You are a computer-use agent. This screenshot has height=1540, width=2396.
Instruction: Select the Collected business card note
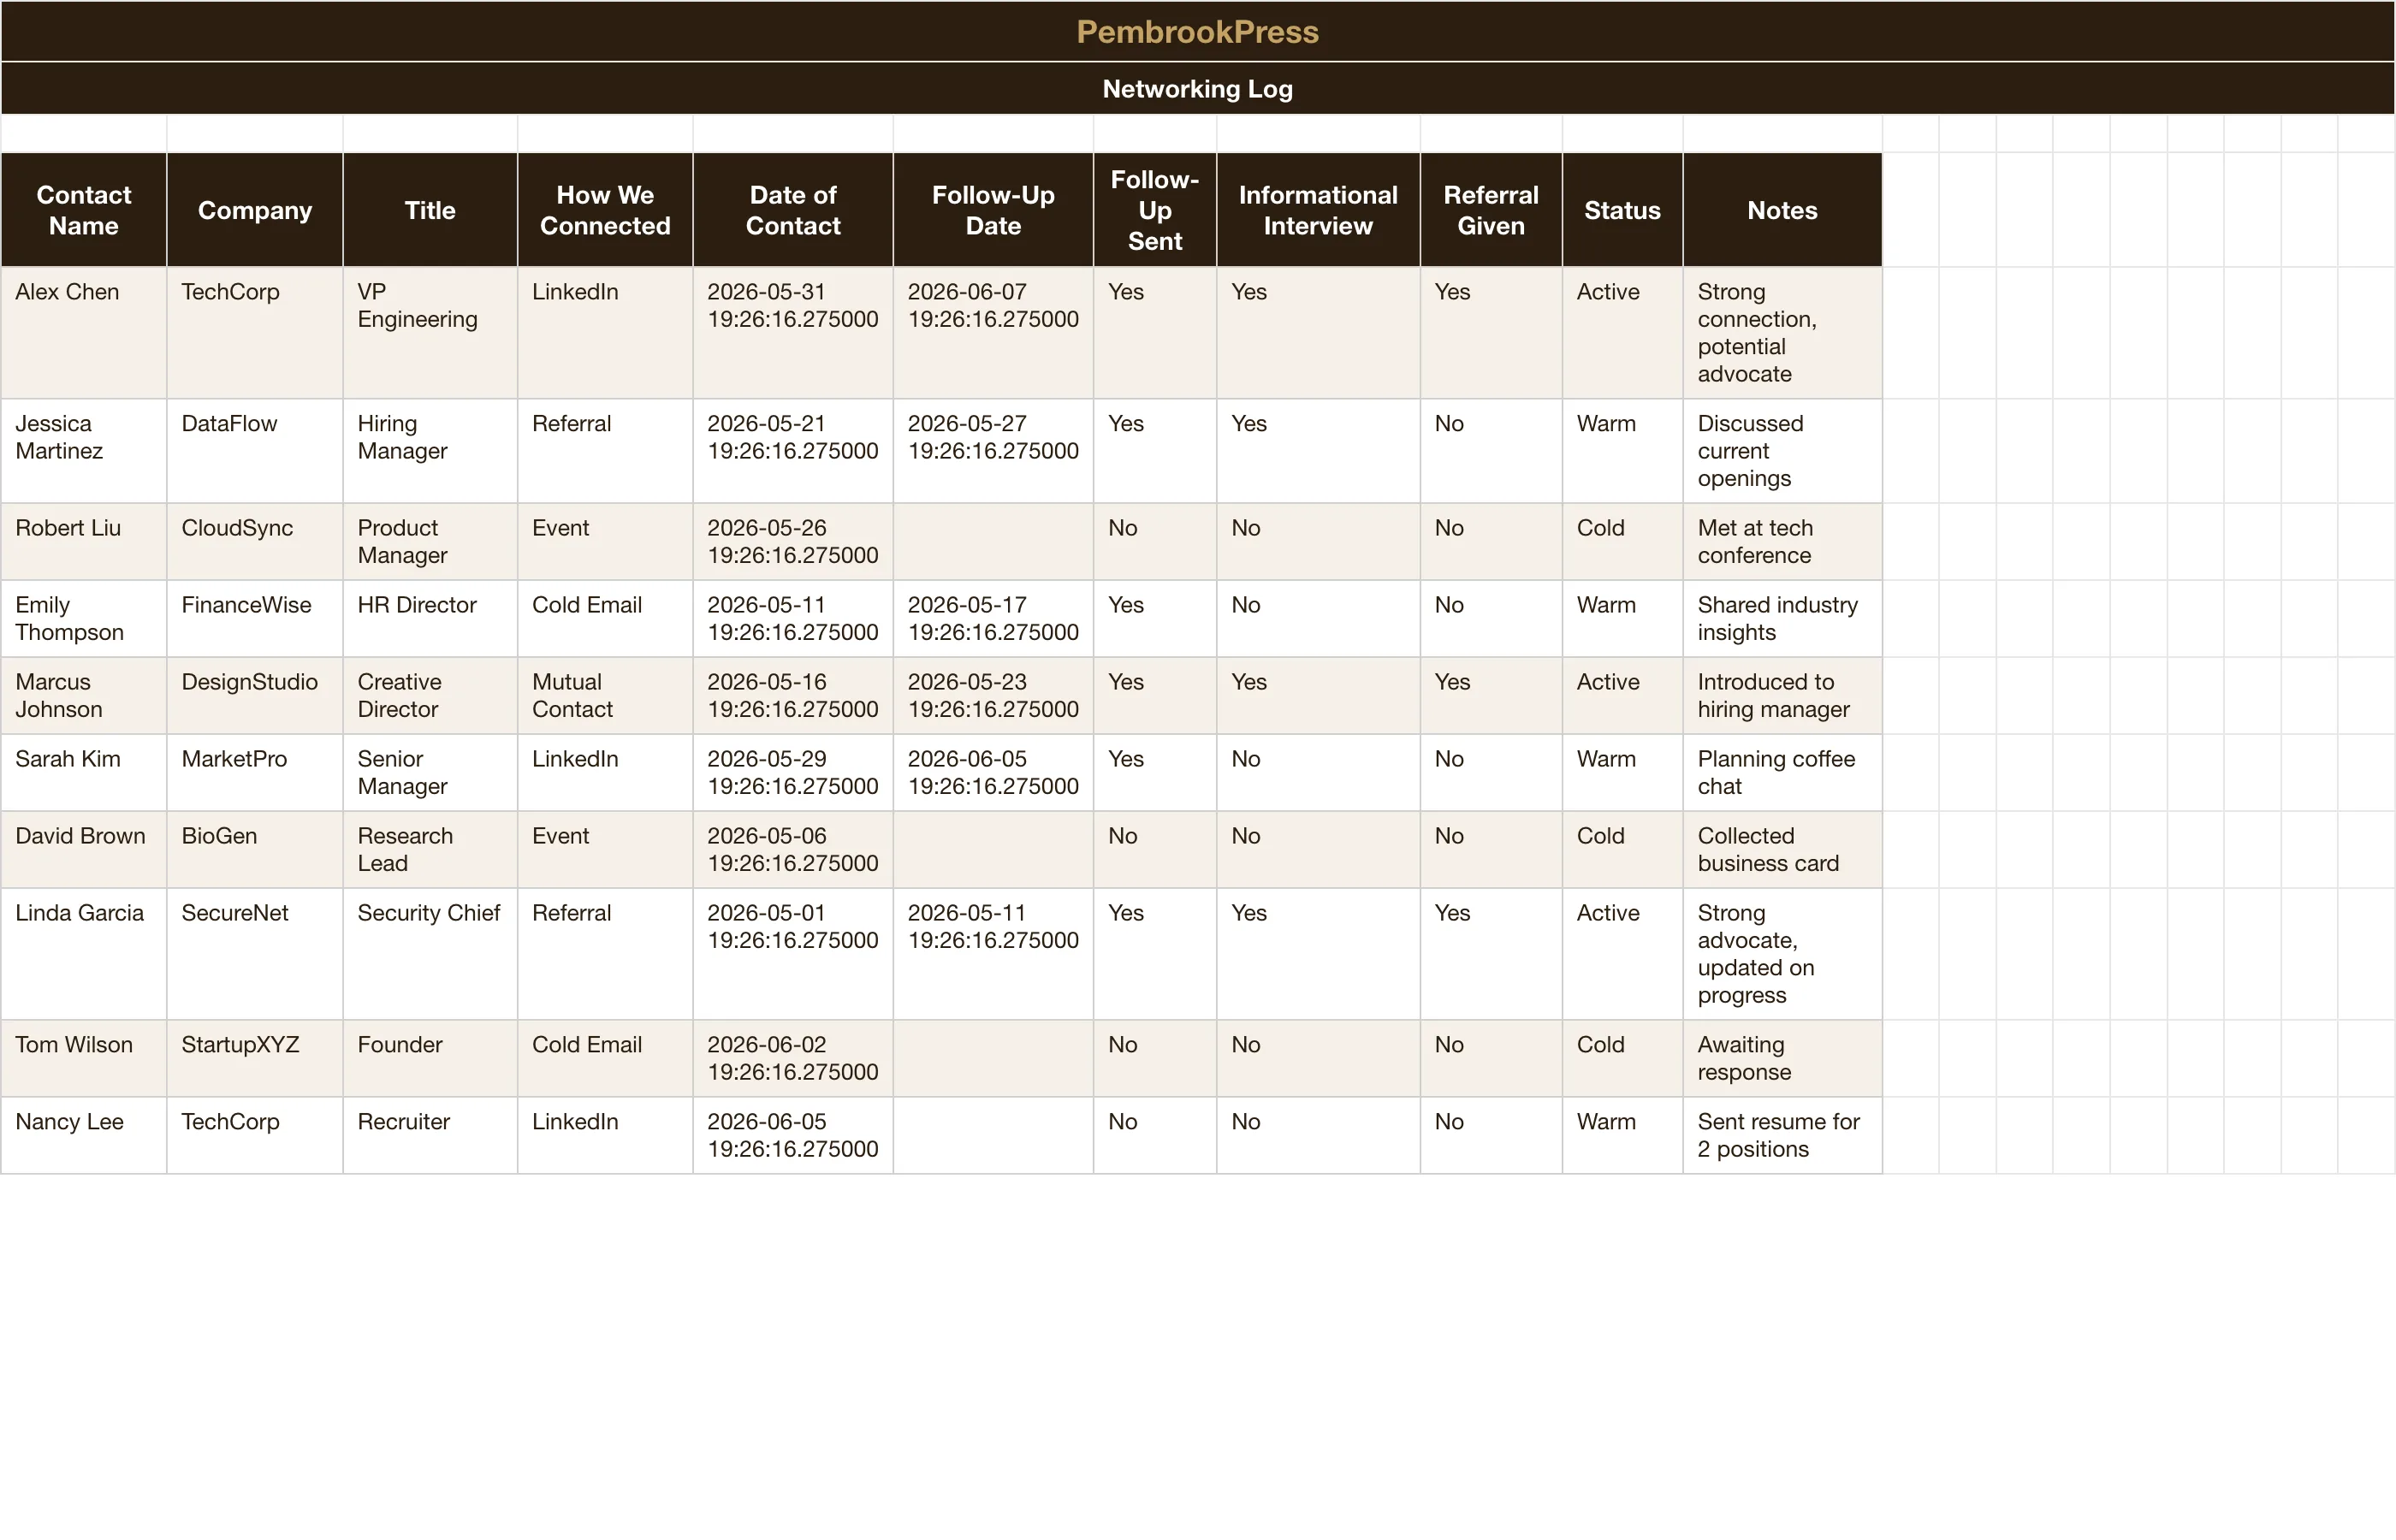tap(1782, 850)
